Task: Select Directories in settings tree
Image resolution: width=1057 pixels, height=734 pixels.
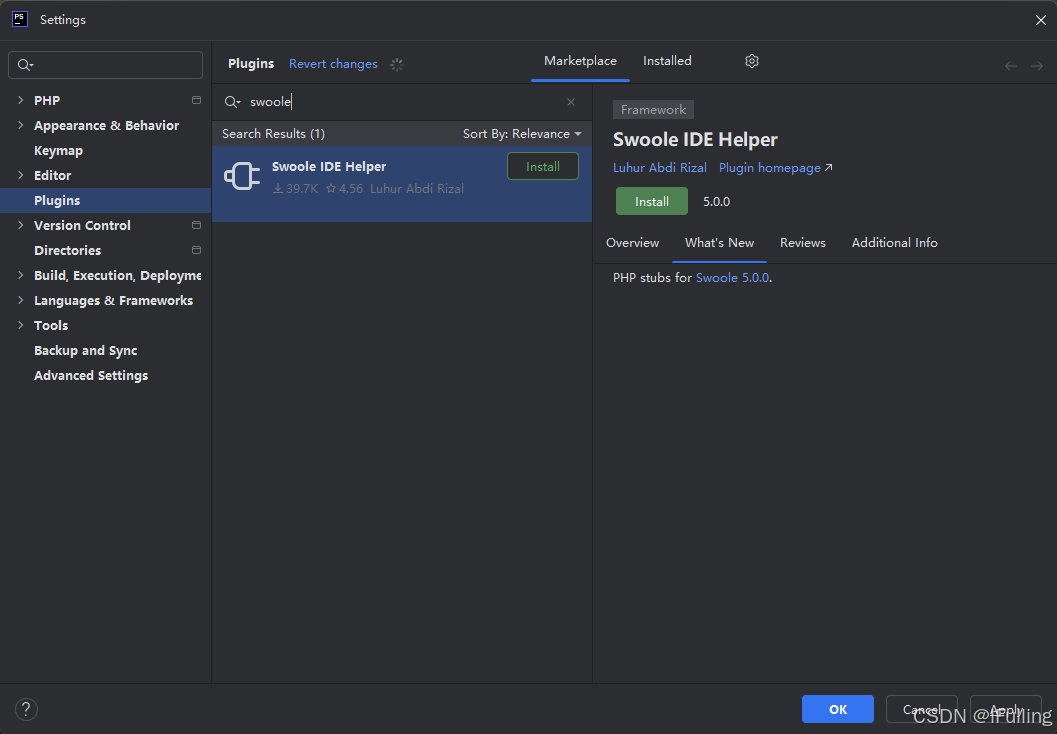Action: [x=67, y=250]
